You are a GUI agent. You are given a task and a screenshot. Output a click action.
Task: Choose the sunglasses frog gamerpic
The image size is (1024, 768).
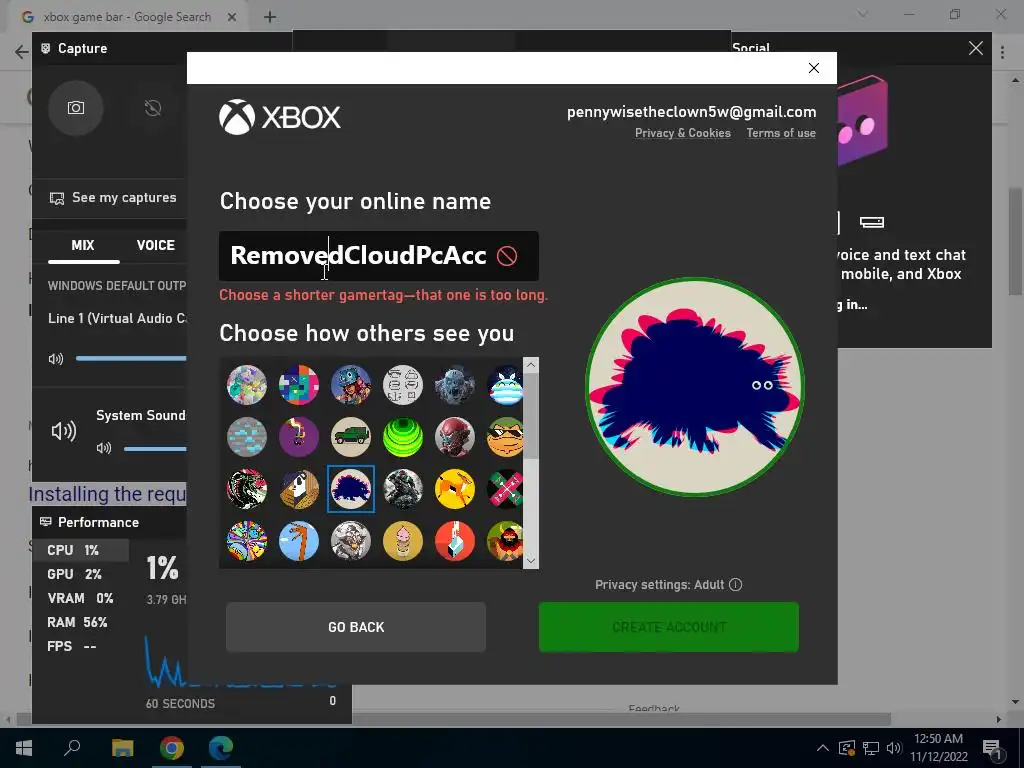coord(505,437)
